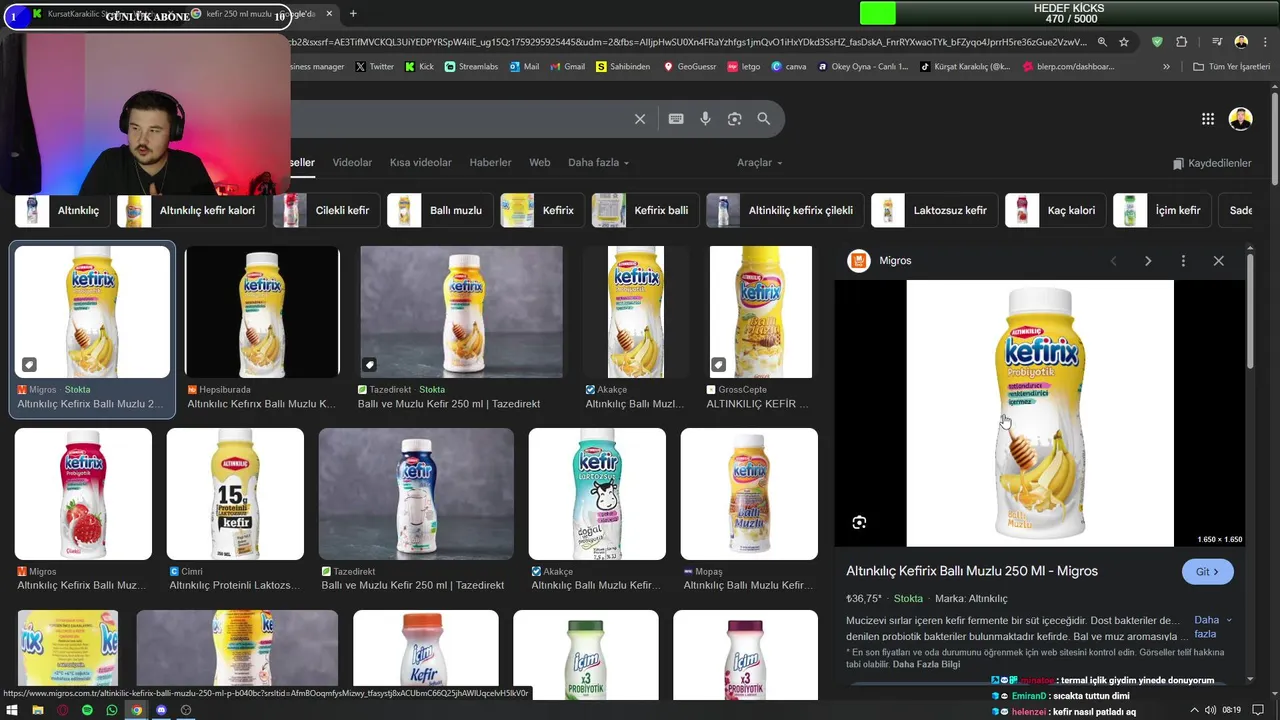Show more hidden bookmarks chevron
The width and height of the screenshot is (1280, 720).
1166,67
